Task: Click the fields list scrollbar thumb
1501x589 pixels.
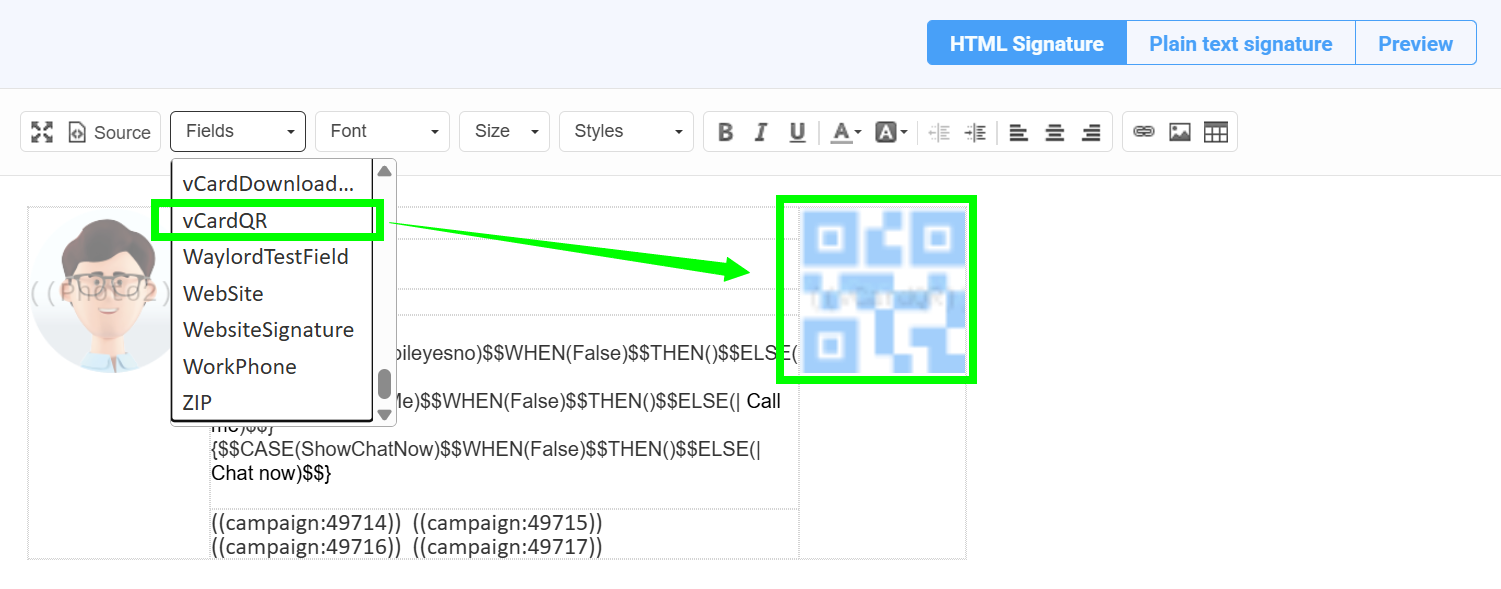Action: (x=384, y=384)
